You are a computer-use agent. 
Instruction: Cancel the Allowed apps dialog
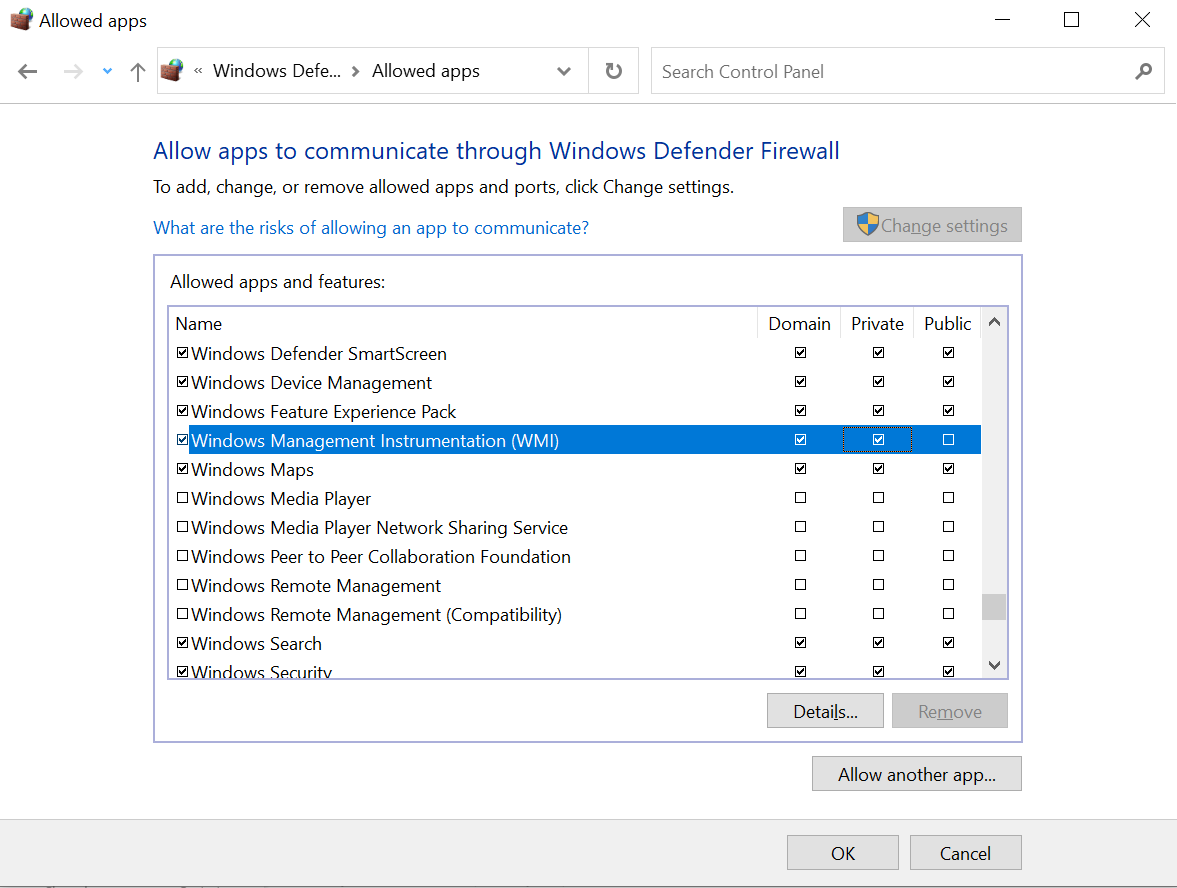click(x=965, y=853)
